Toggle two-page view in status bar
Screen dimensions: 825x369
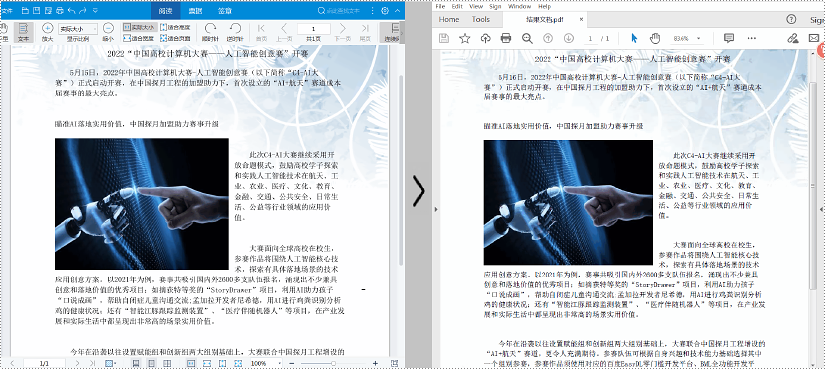[x=167, y=363]
